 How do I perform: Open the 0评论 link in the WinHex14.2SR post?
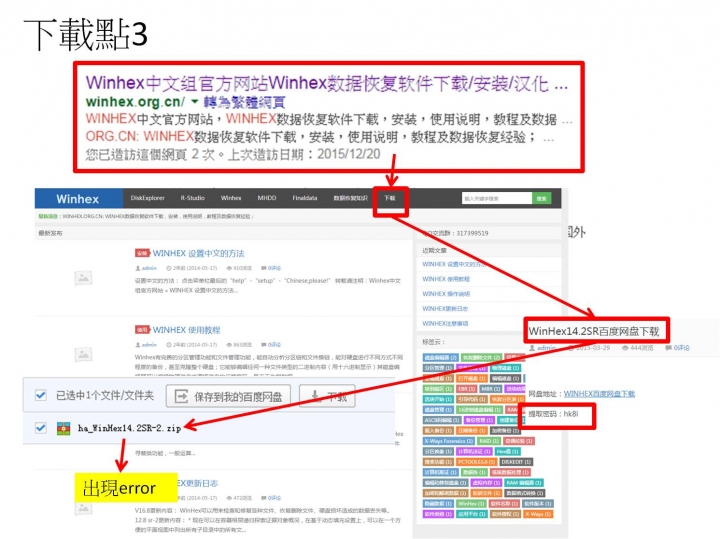click(681, 348)
